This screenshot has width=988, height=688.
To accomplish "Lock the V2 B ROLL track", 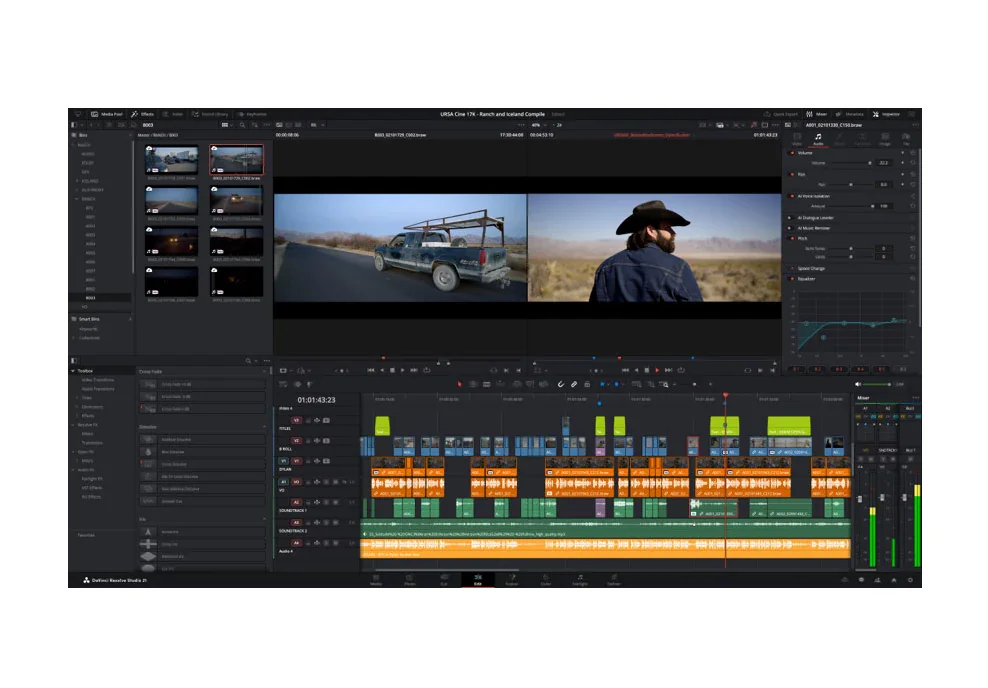I will [308, 441].
